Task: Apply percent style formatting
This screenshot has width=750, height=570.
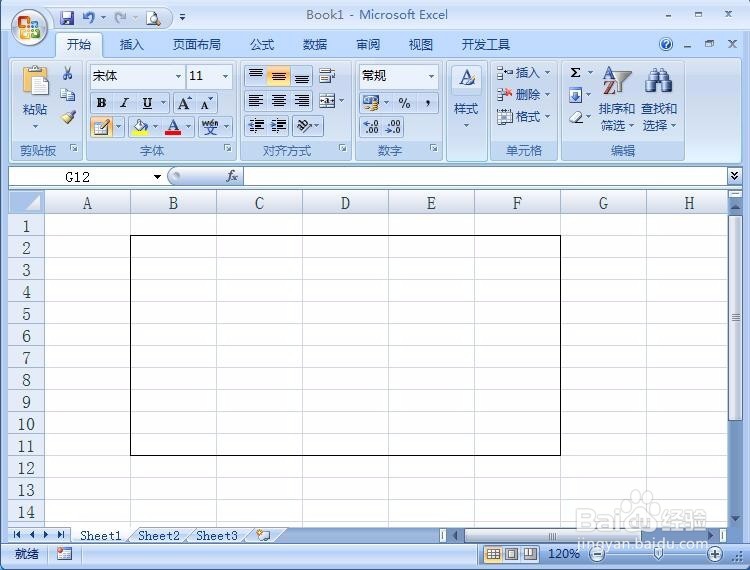Action: pos(405,103)
